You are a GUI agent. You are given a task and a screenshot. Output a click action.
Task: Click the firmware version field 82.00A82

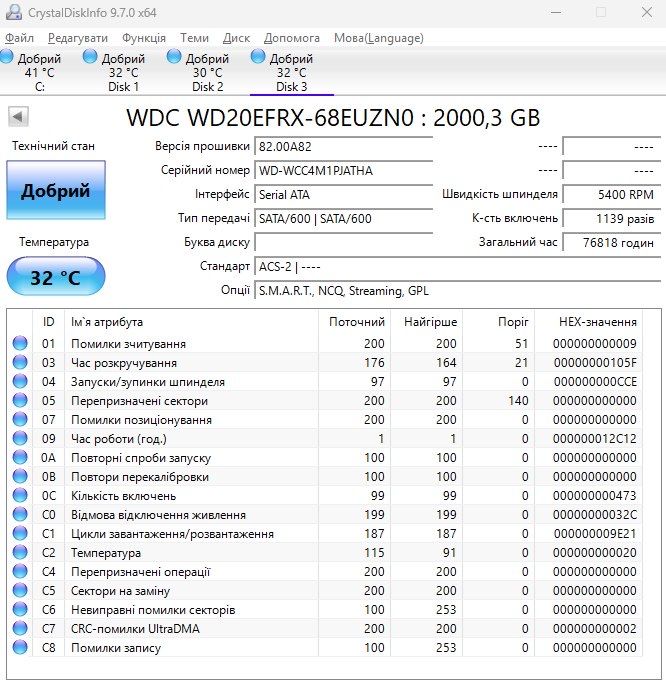click(x=344, y=146)
